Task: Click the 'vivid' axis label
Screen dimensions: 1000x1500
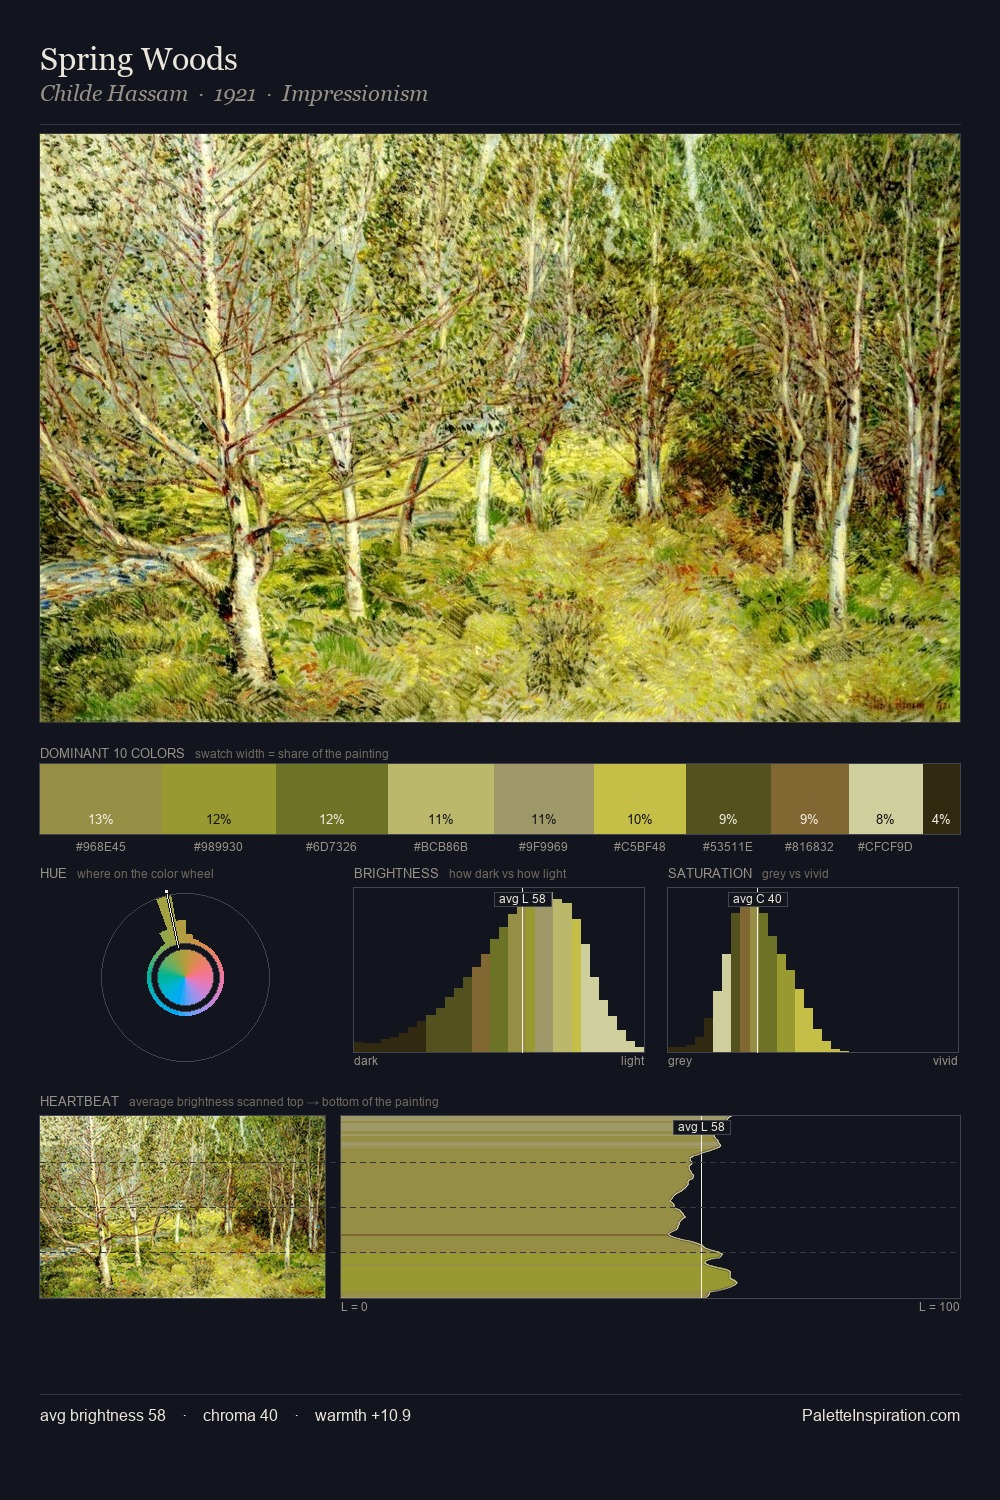Action: (x=945, y=1061)
